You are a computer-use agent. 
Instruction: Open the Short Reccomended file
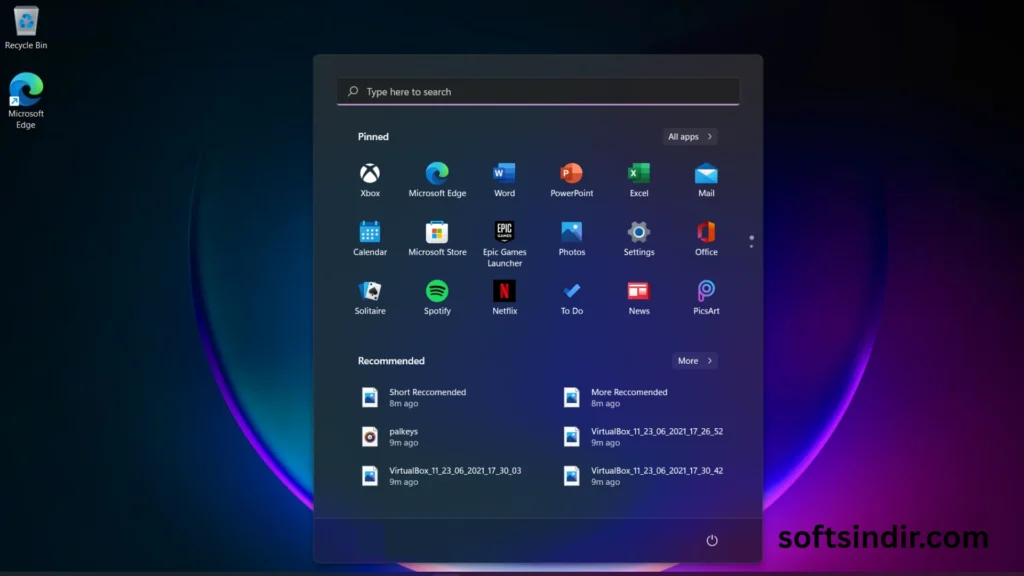[x=426, y=397]
